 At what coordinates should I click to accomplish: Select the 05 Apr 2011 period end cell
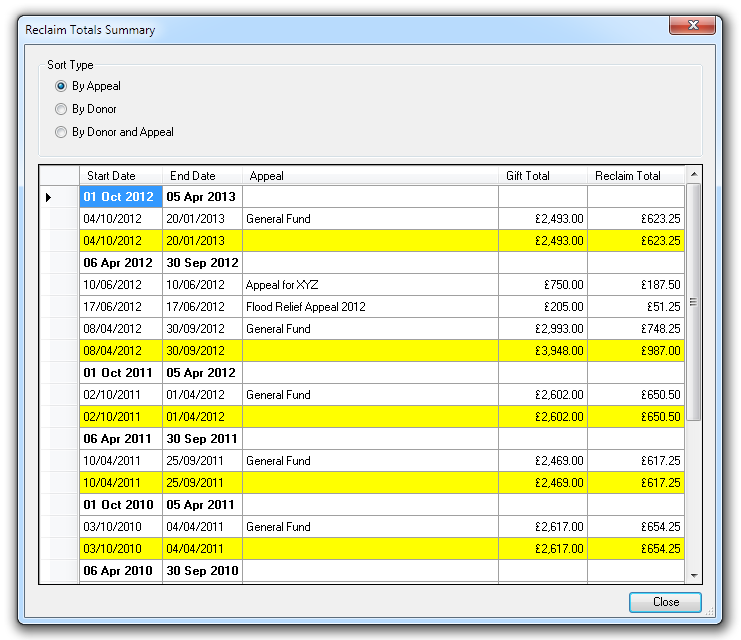[x=202, y=505]
